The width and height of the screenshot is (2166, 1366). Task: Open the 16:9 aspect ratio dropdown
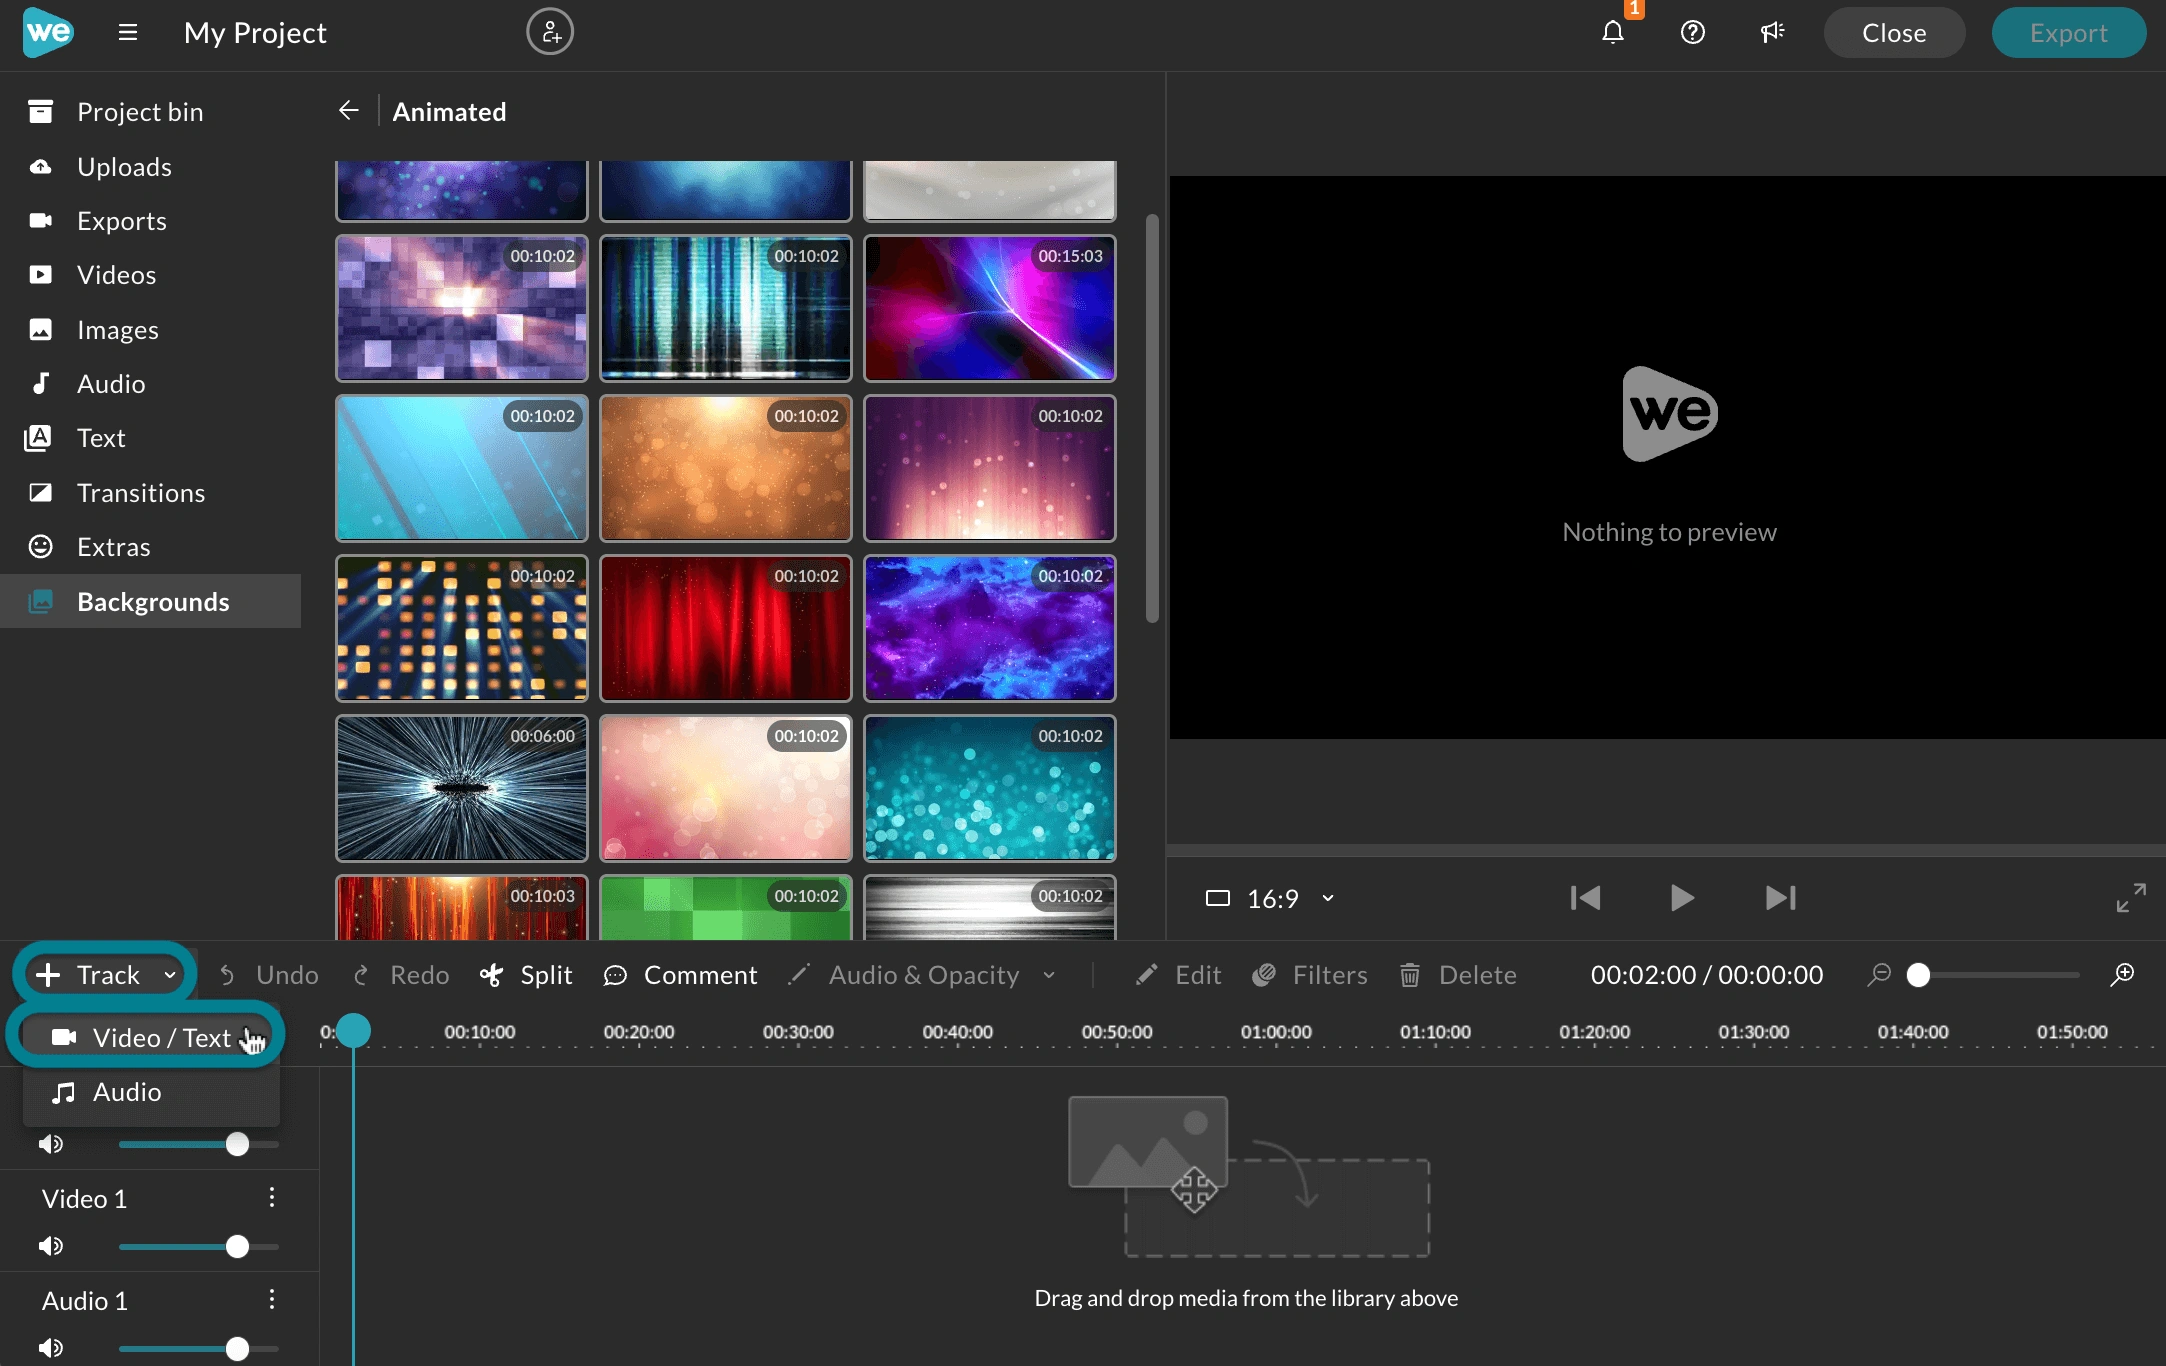(1270, 898)
